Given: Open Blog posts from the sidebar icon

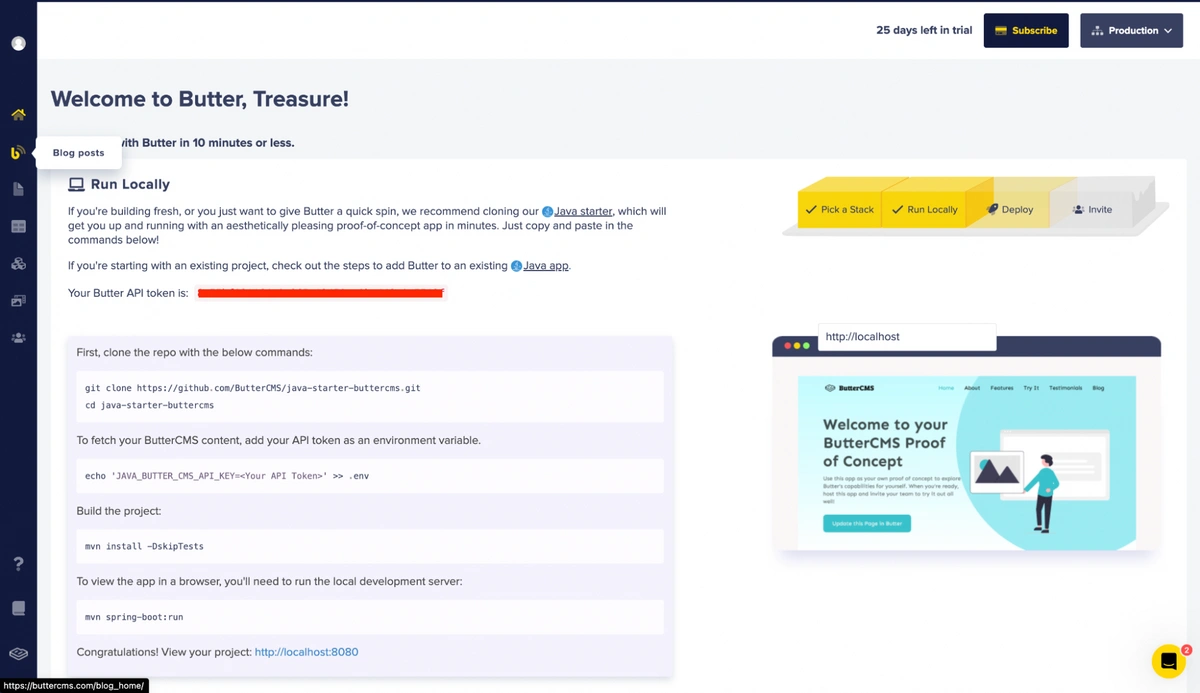Looking at the screenshot, I should click(x=18, y=152).
